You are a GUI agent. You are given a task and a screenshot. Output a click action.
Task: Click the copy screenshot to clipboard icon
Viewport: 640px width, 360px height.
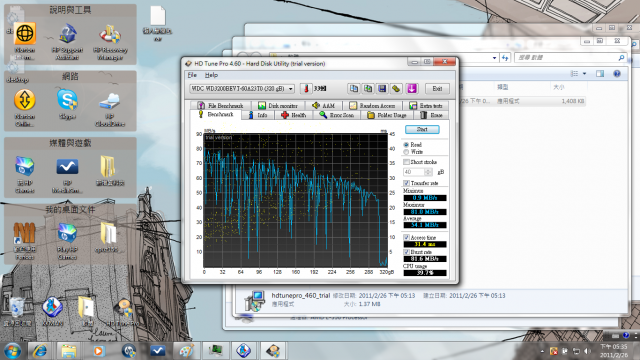point(368,89)
